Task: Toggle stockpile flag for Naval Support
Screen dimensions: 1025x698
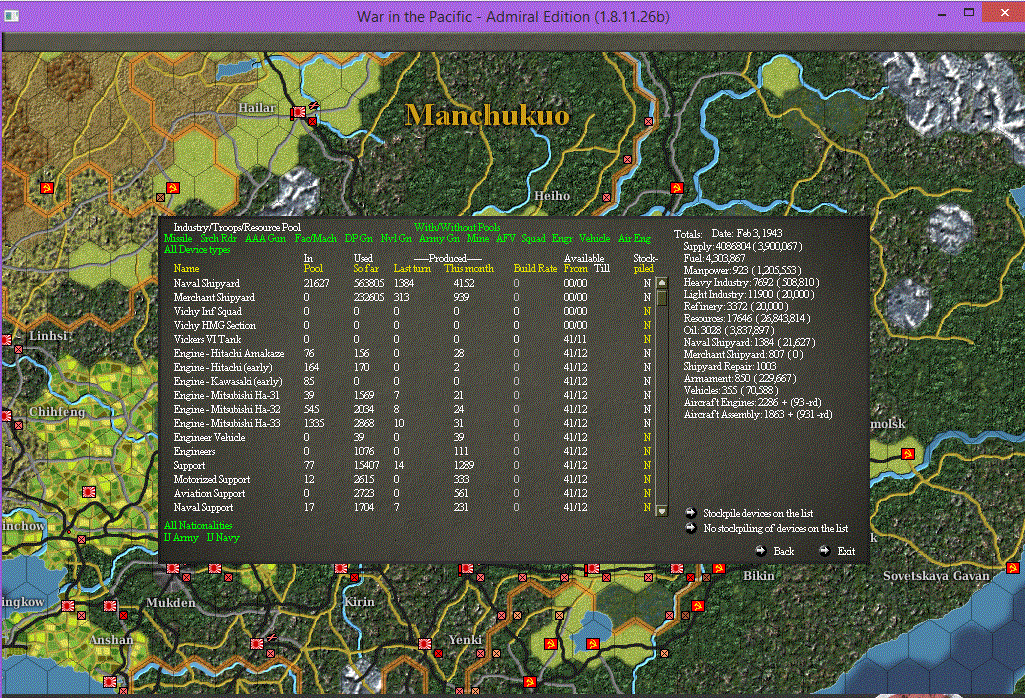Action: (x=647, y=508)
